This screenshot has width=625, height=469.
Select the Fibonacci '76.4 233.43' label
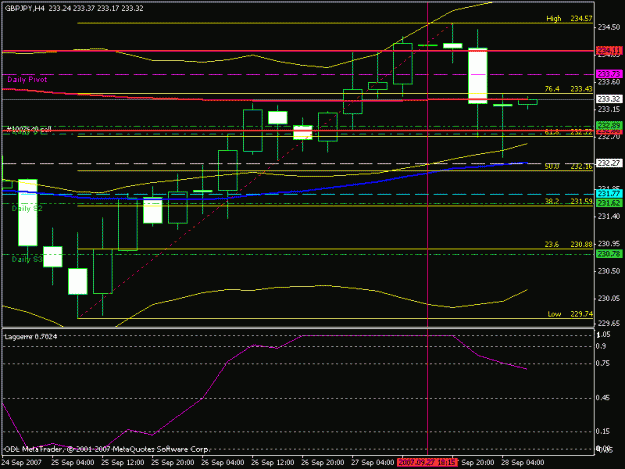tap(568, 89)
